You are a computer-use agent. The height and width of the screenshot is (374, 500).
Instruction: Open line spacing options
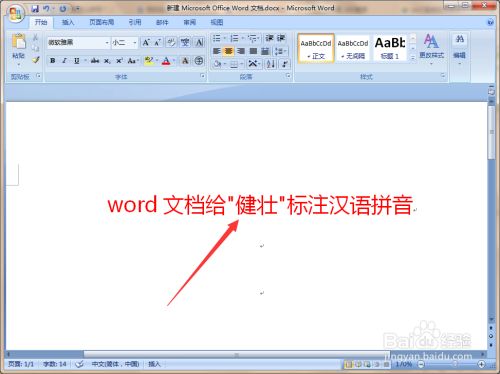pyautogui.click(x=280, y=51)
